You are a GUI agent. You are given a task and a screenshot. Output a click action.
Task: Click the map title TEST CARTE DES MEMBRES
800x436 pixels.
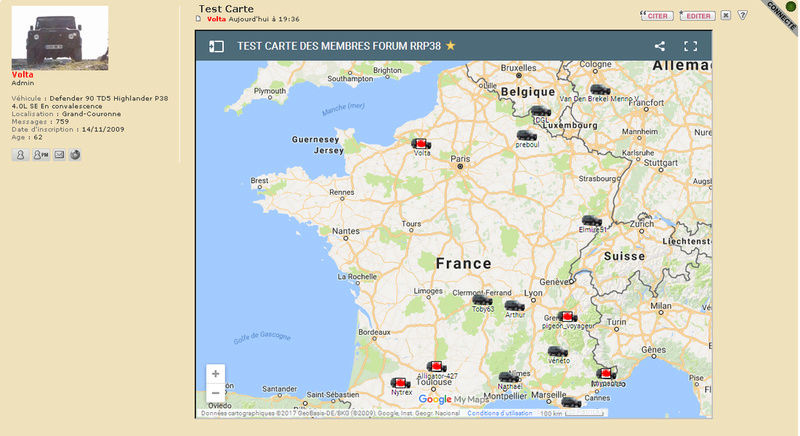coord(339,46)
